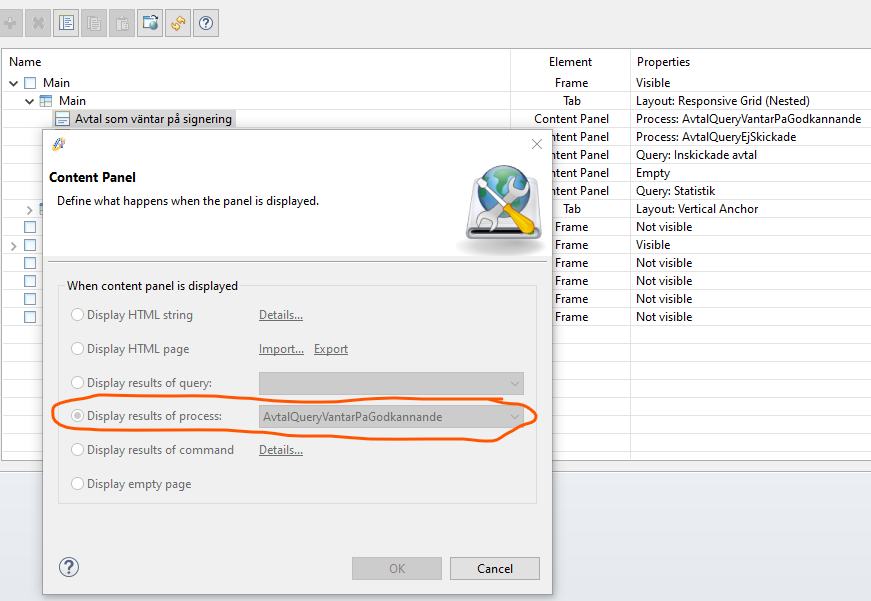Open the Display results of query dropdown
871x601 pixels.
point(391,383)
